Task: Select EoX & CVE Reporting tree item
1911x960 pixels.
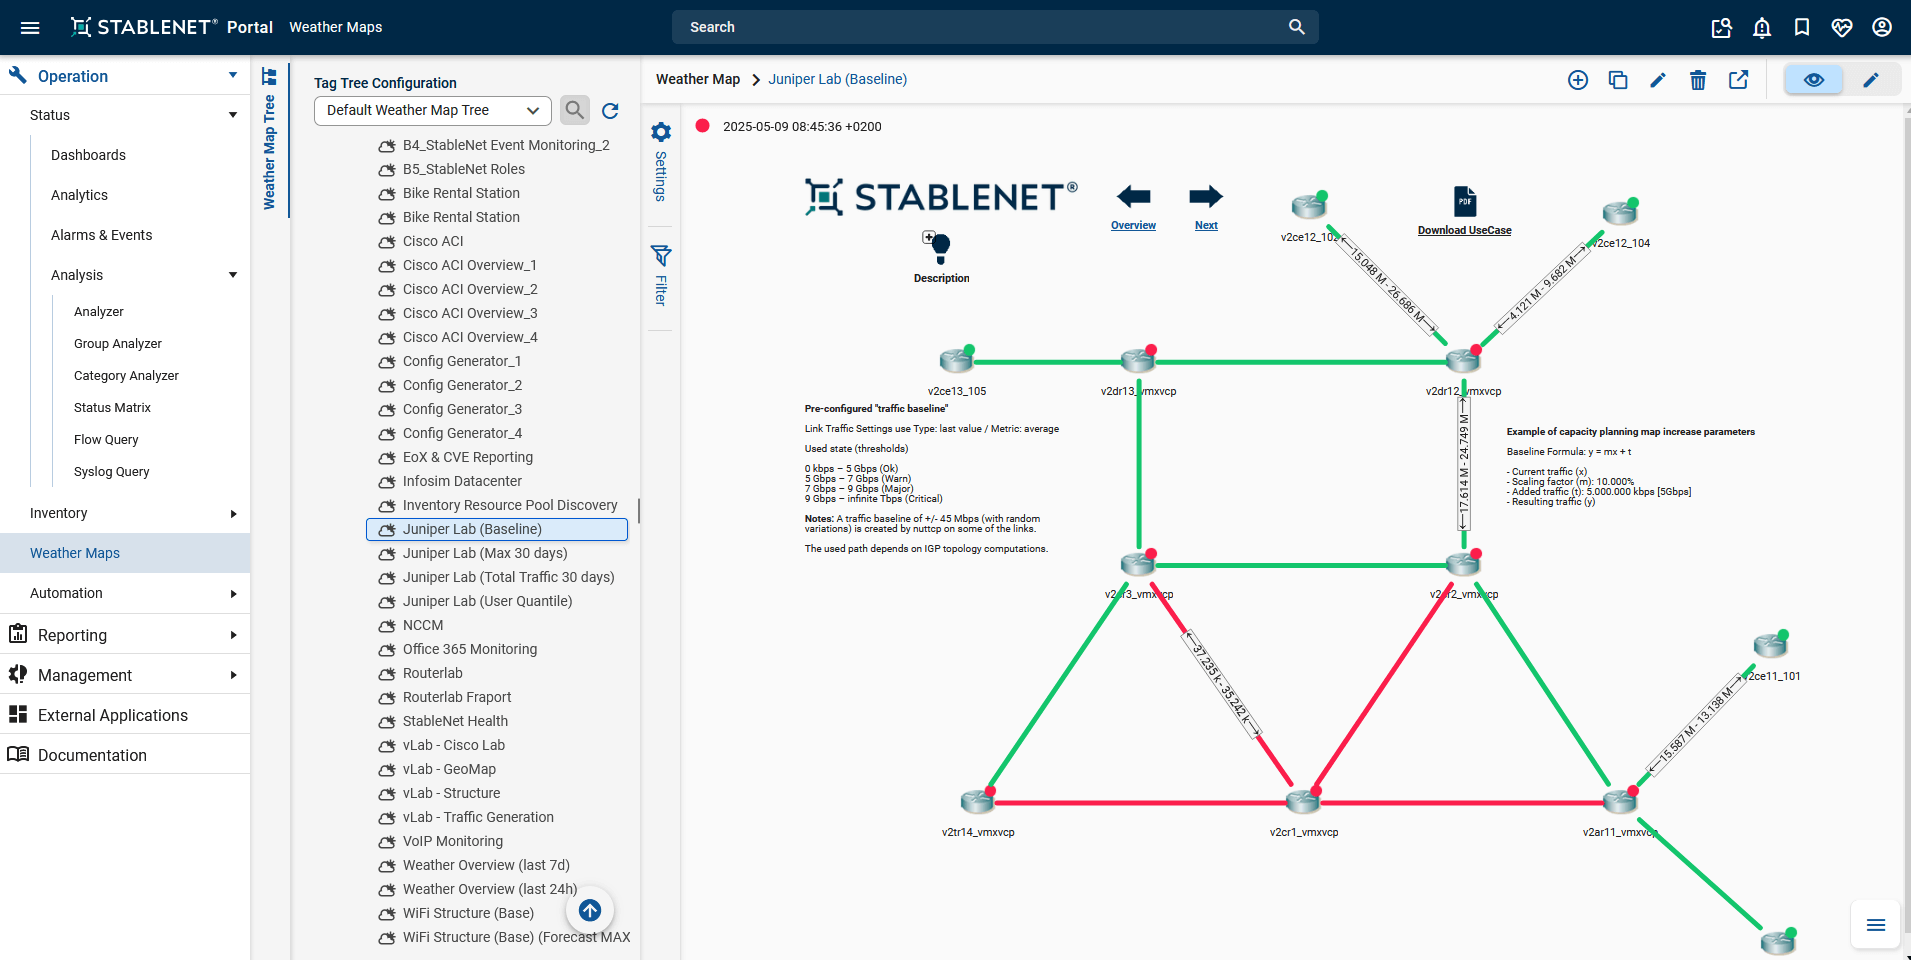Action: [x=468, y=457]
